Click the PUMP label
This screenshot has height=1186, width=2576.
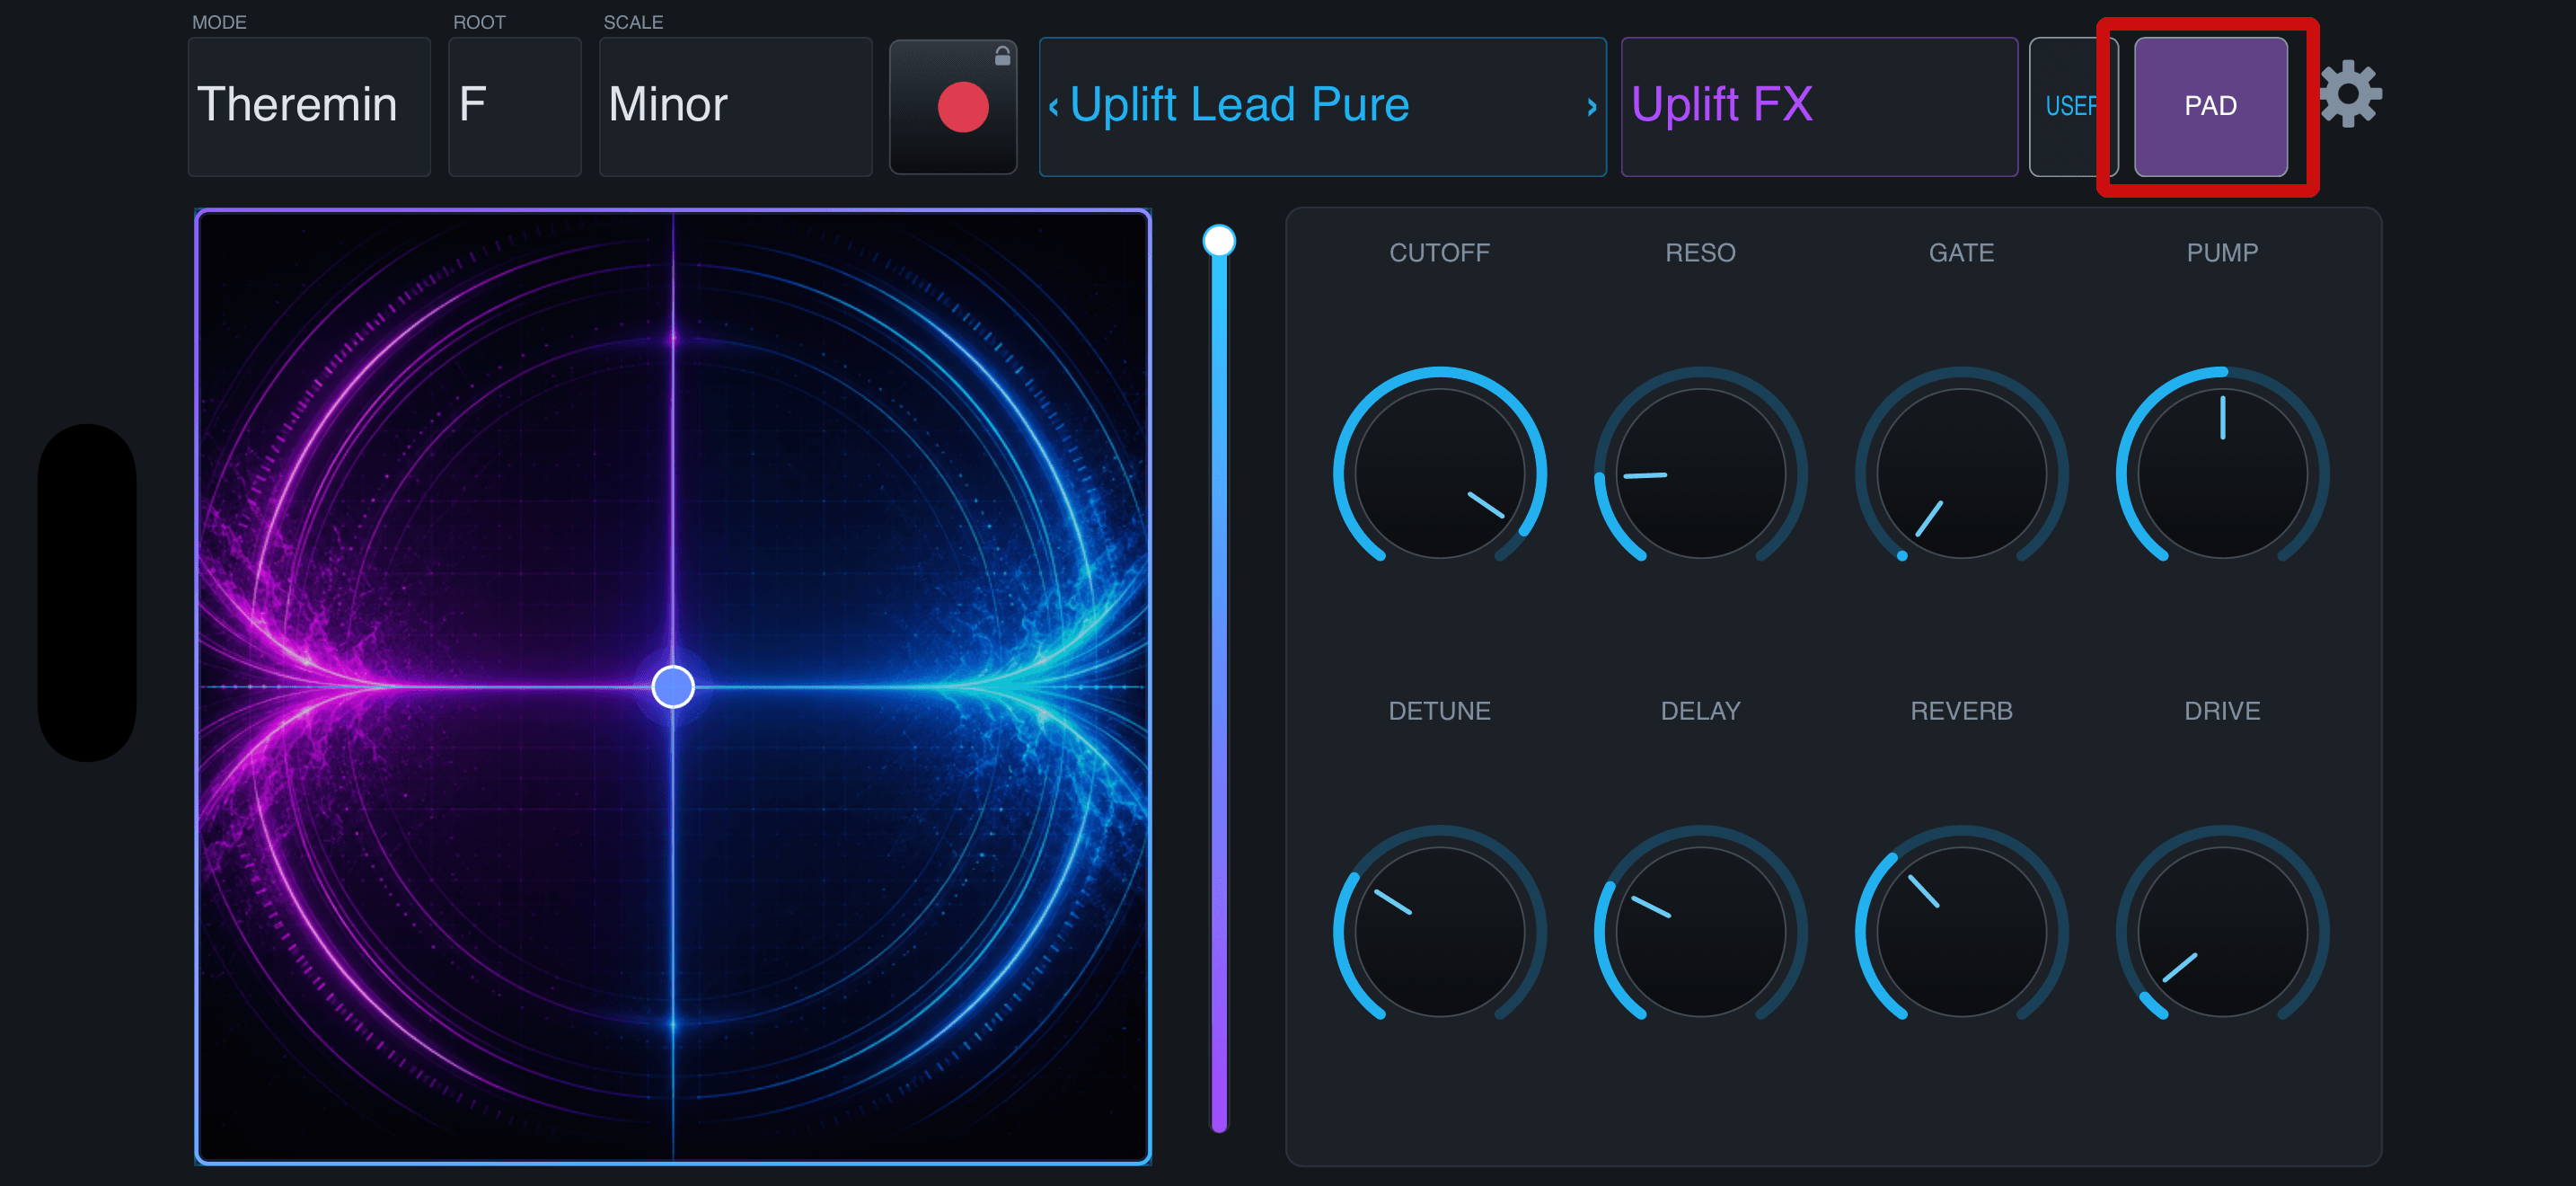click(x=2222, y=253)
